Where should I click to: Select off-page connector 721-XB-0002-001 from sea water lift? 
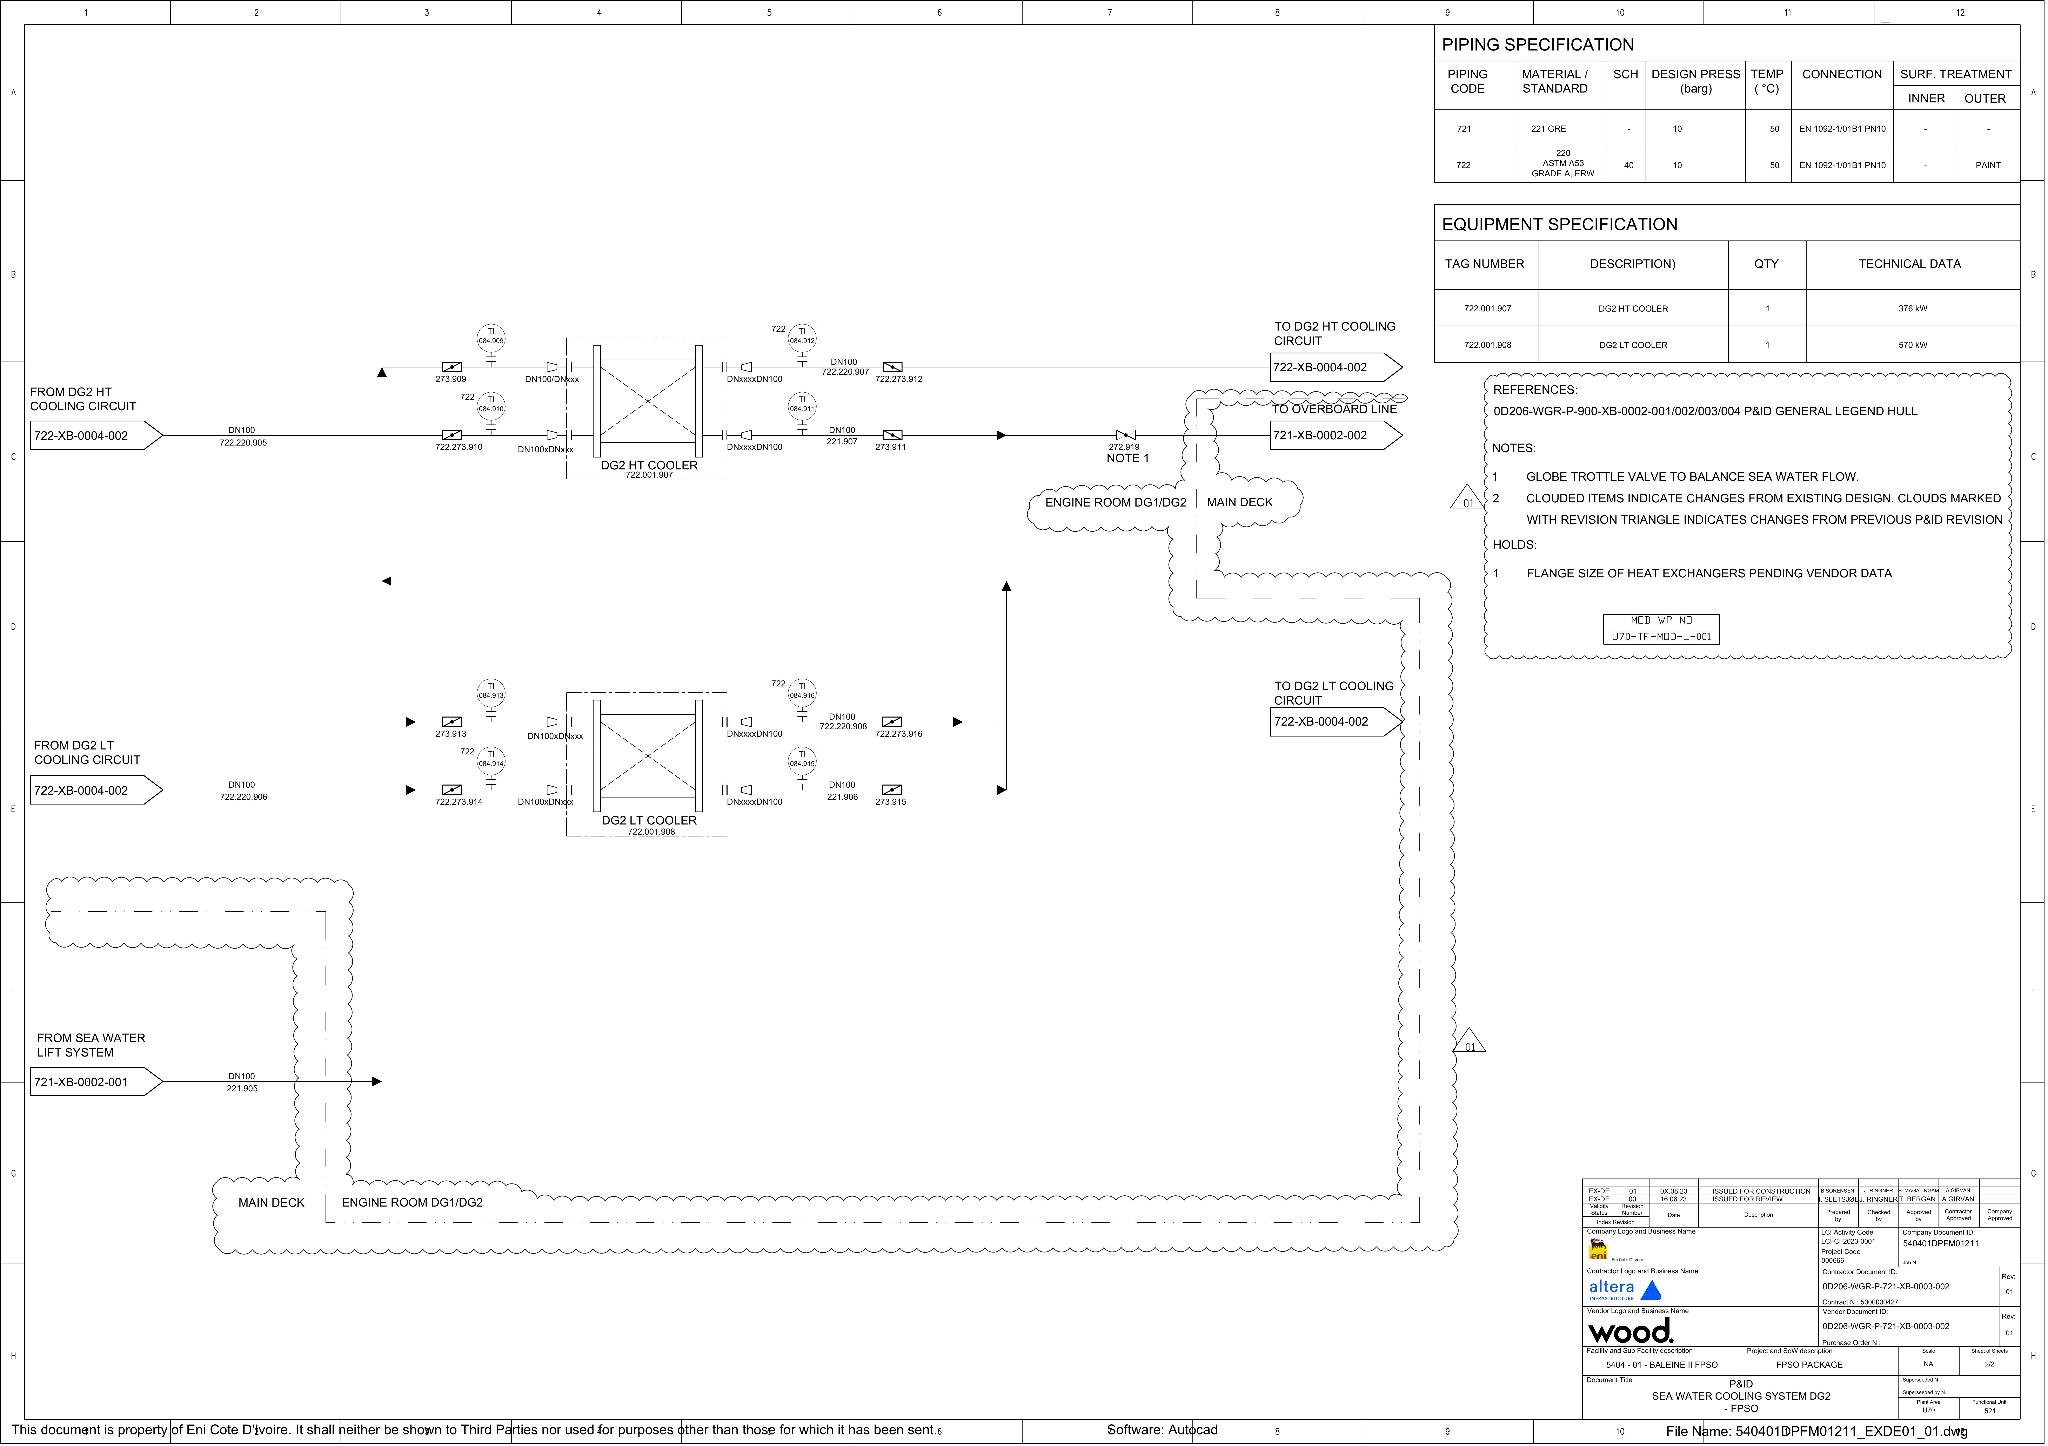pyautogui.click(x=96, y=1081)
